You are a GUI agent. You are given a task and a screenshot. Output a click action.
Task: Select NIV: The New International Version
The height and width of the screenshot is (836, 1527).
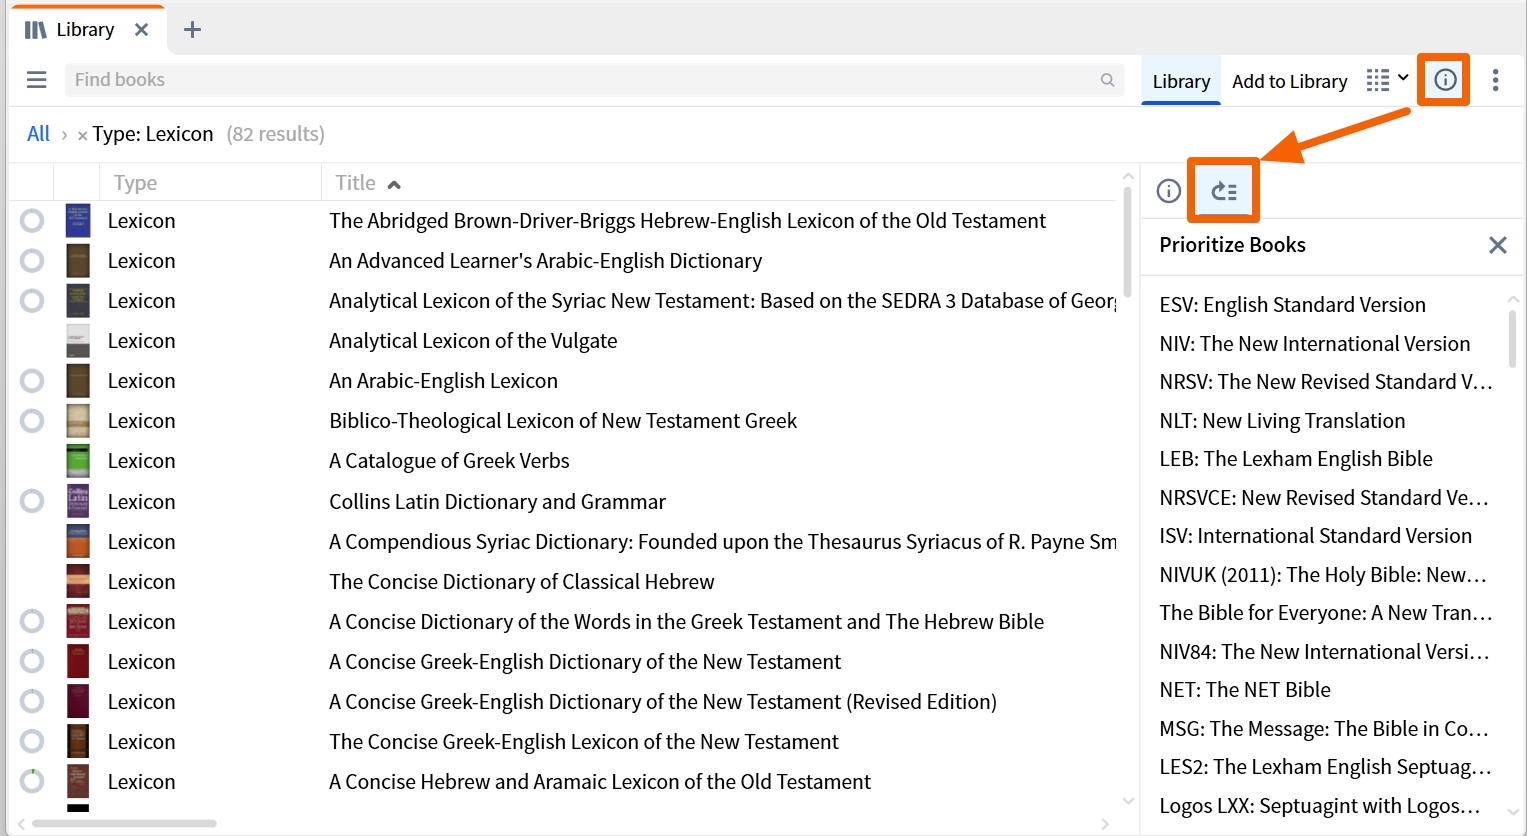point(1314,344)
